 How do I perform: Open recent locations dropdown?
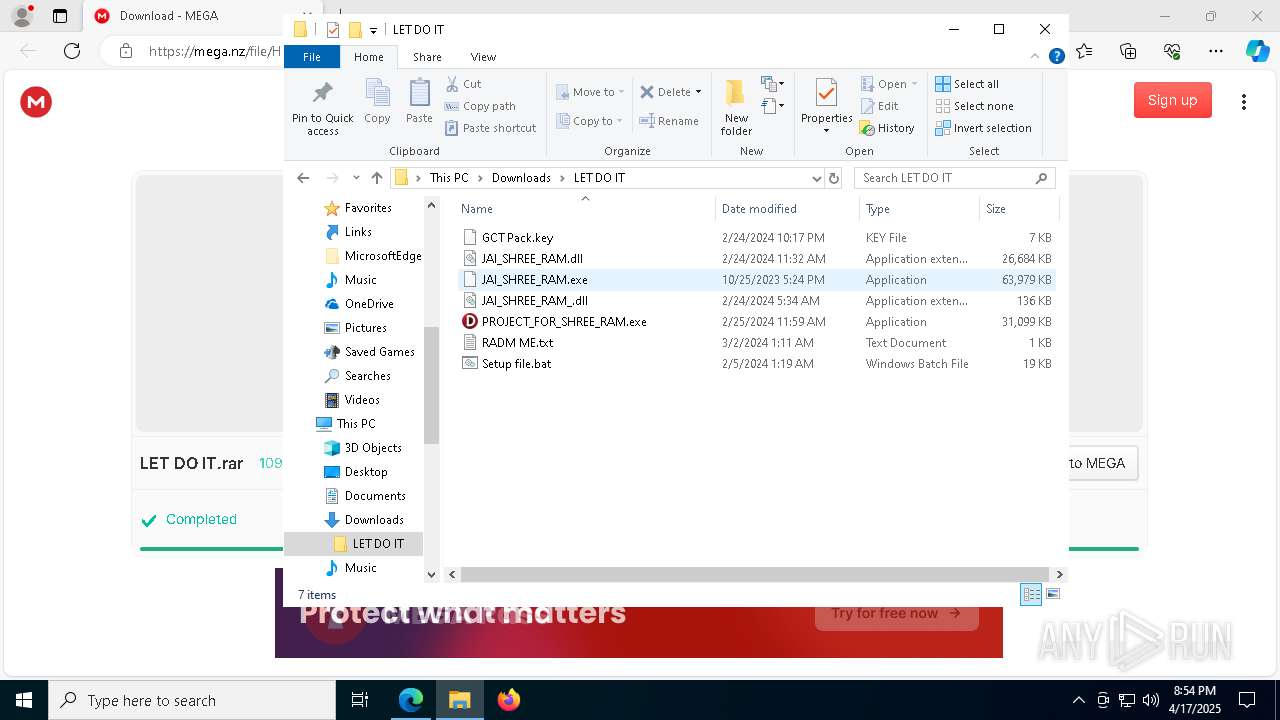[356, 178]
